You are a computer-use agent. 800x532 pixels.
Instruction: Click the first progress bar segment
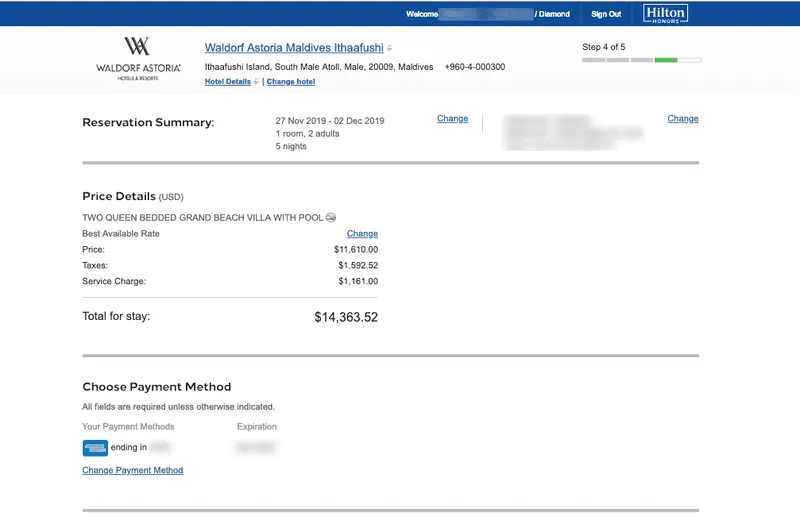593,60
